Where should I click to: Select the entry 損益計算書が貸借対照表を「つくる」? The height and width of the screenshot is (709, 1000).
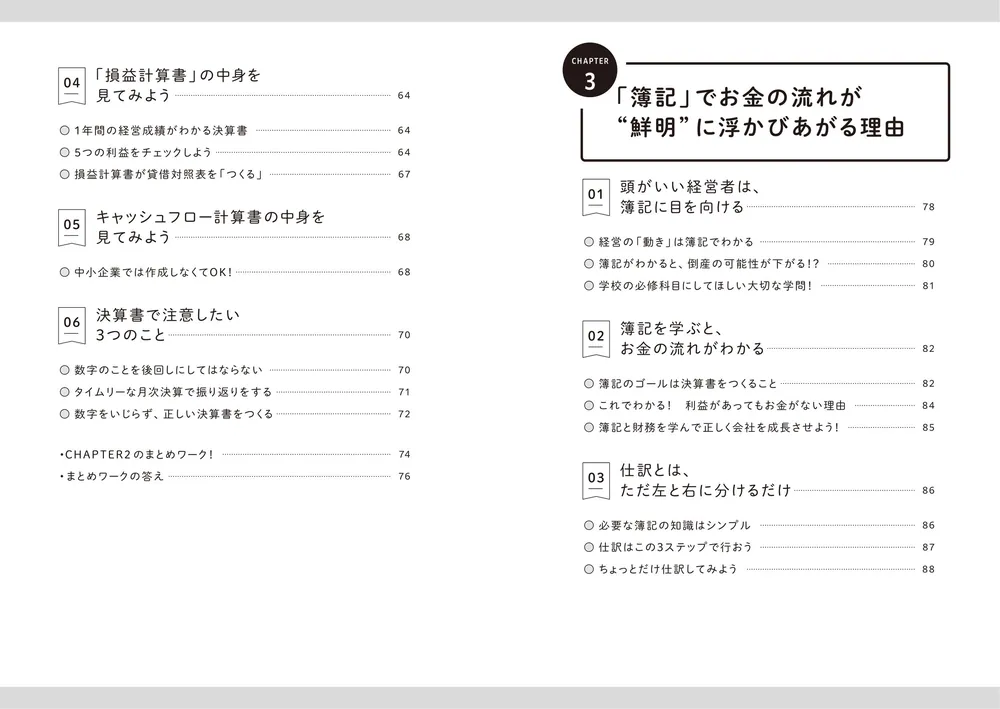pyautogui.click(x=169, y=174)
